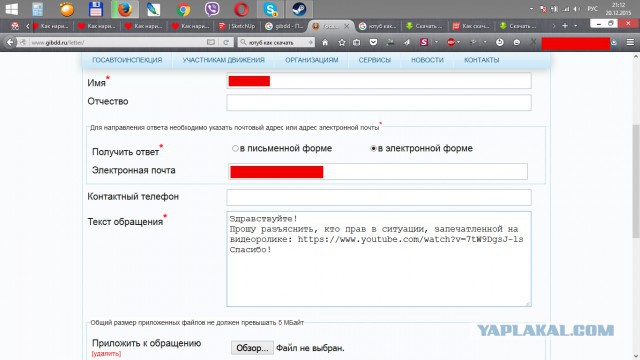The width and height of the screenshot is (640, 360).
Task: Go back to the previous page
Action: tap(10, 42)
